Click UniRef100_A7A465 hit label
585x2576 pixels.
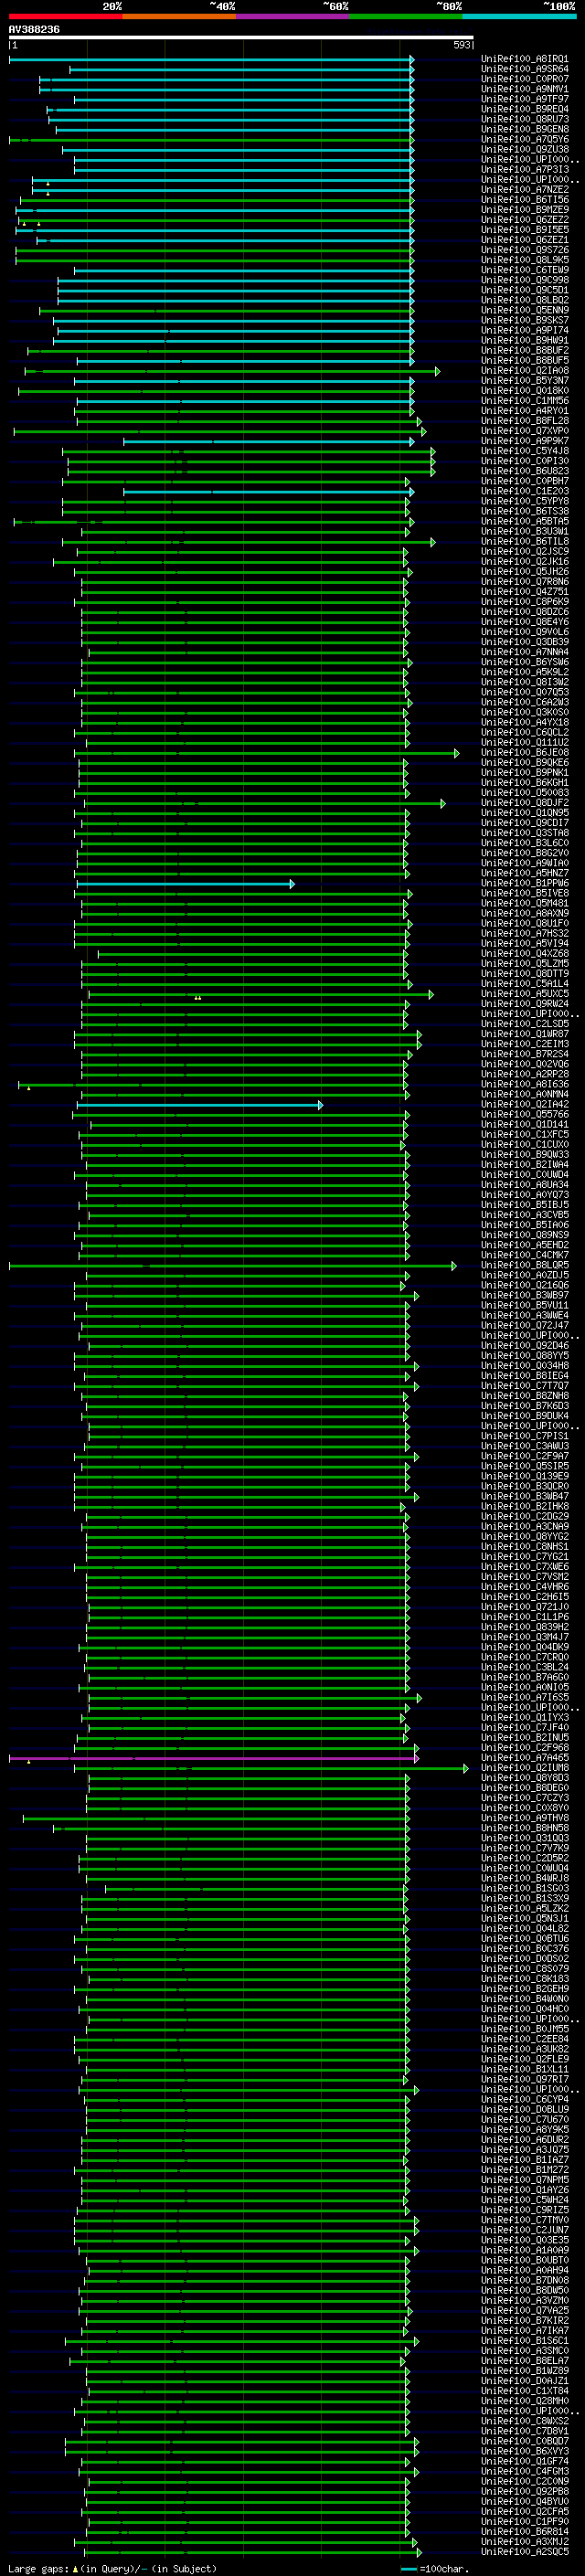point(524,1757)
